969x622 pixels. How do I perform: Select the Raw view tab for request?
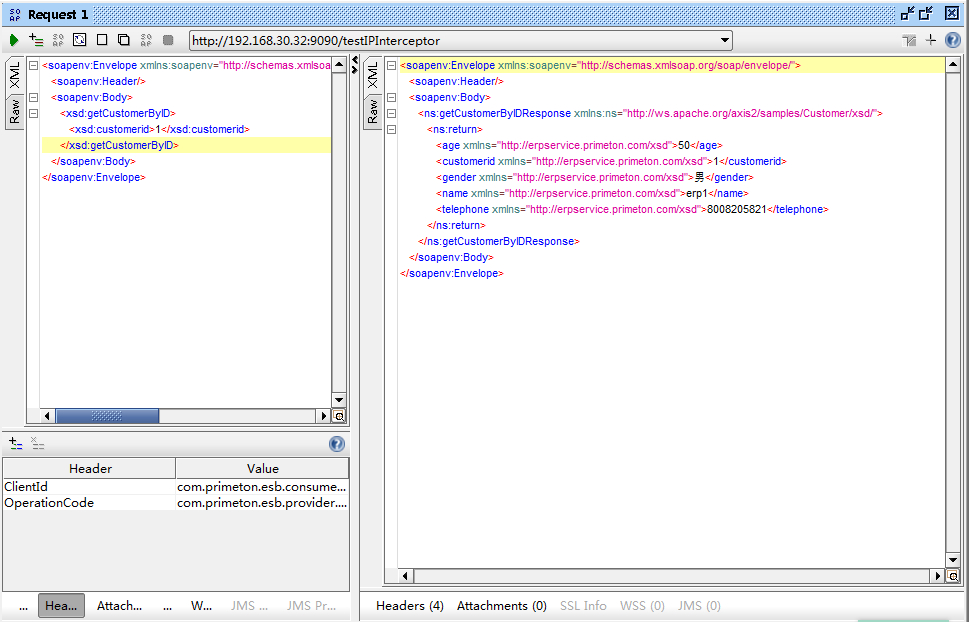click(x=15, y=111)
